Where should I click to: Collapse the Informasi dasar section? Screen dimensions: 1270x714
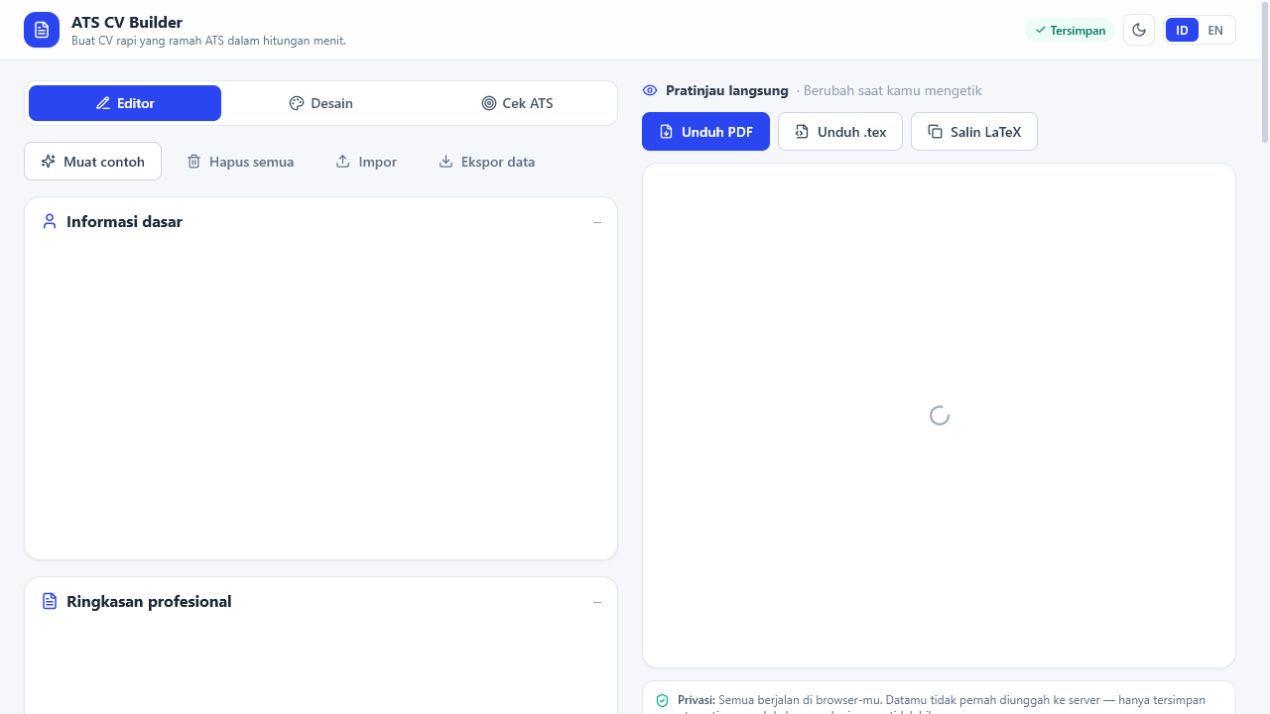597,222
